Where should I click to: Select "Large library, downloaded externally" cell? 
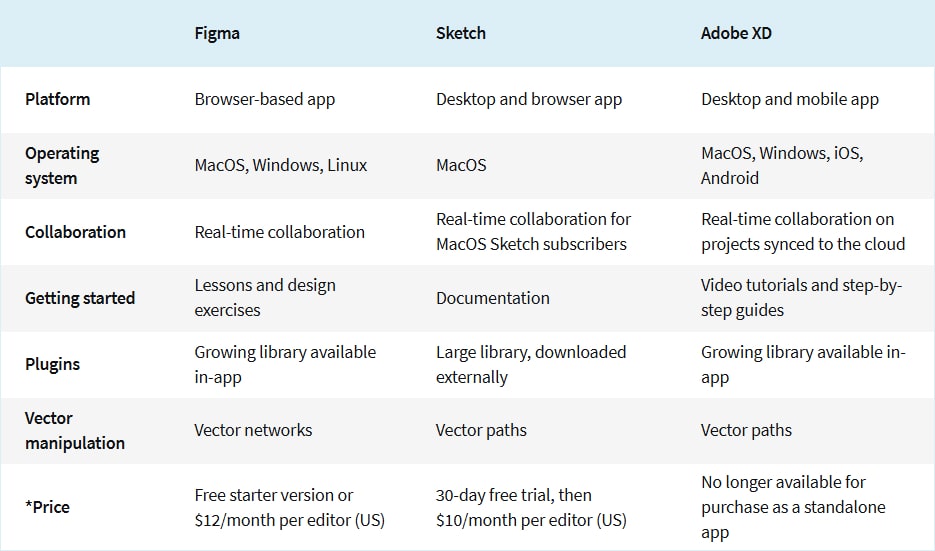tap(531, 364)
